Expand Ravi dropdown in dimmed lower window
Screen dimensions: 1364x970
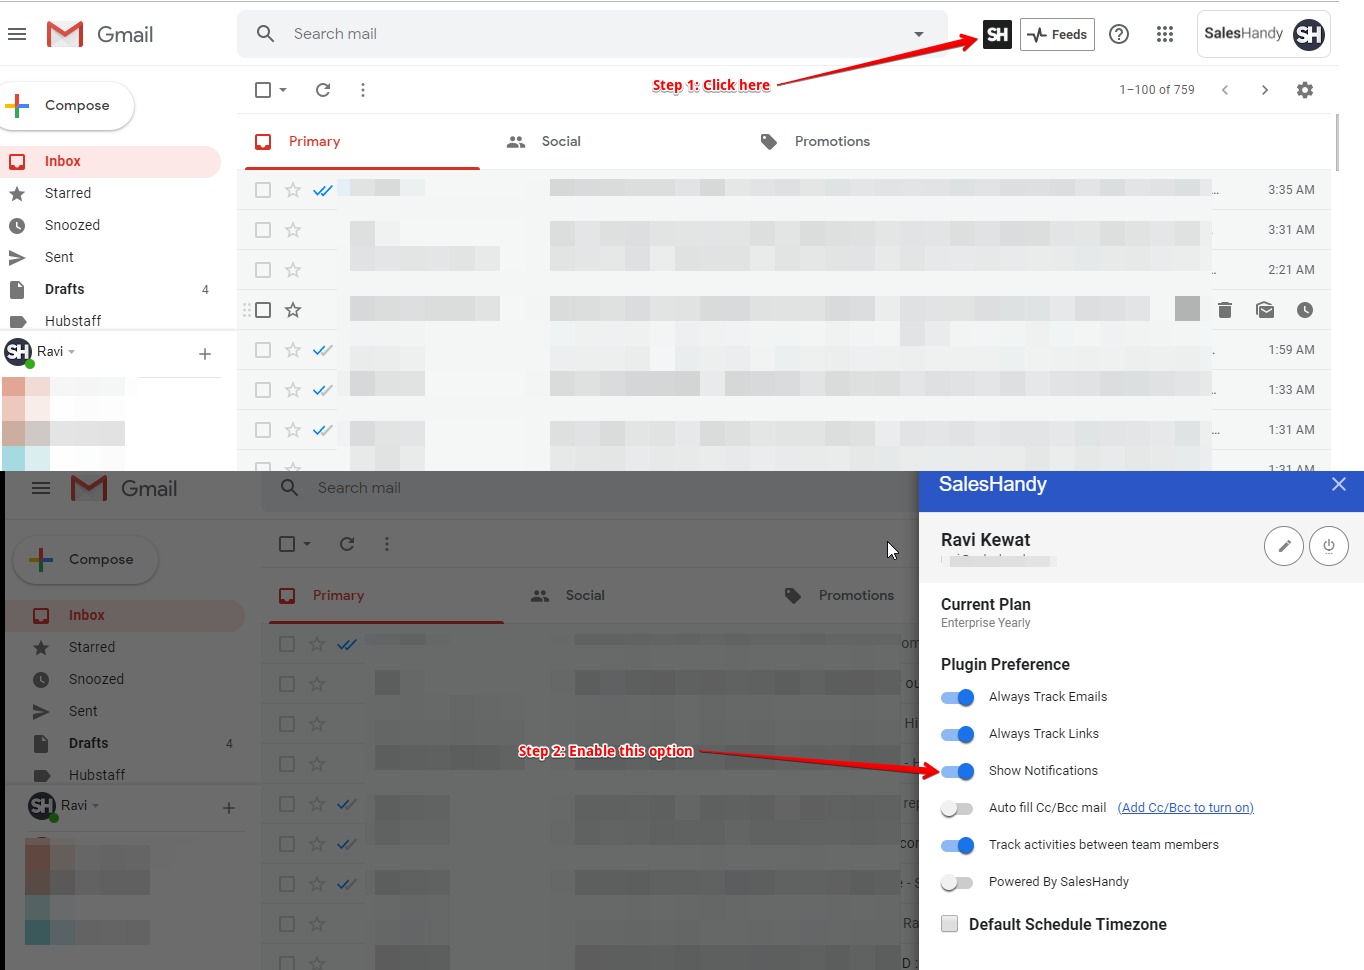(x=95, y=806)
